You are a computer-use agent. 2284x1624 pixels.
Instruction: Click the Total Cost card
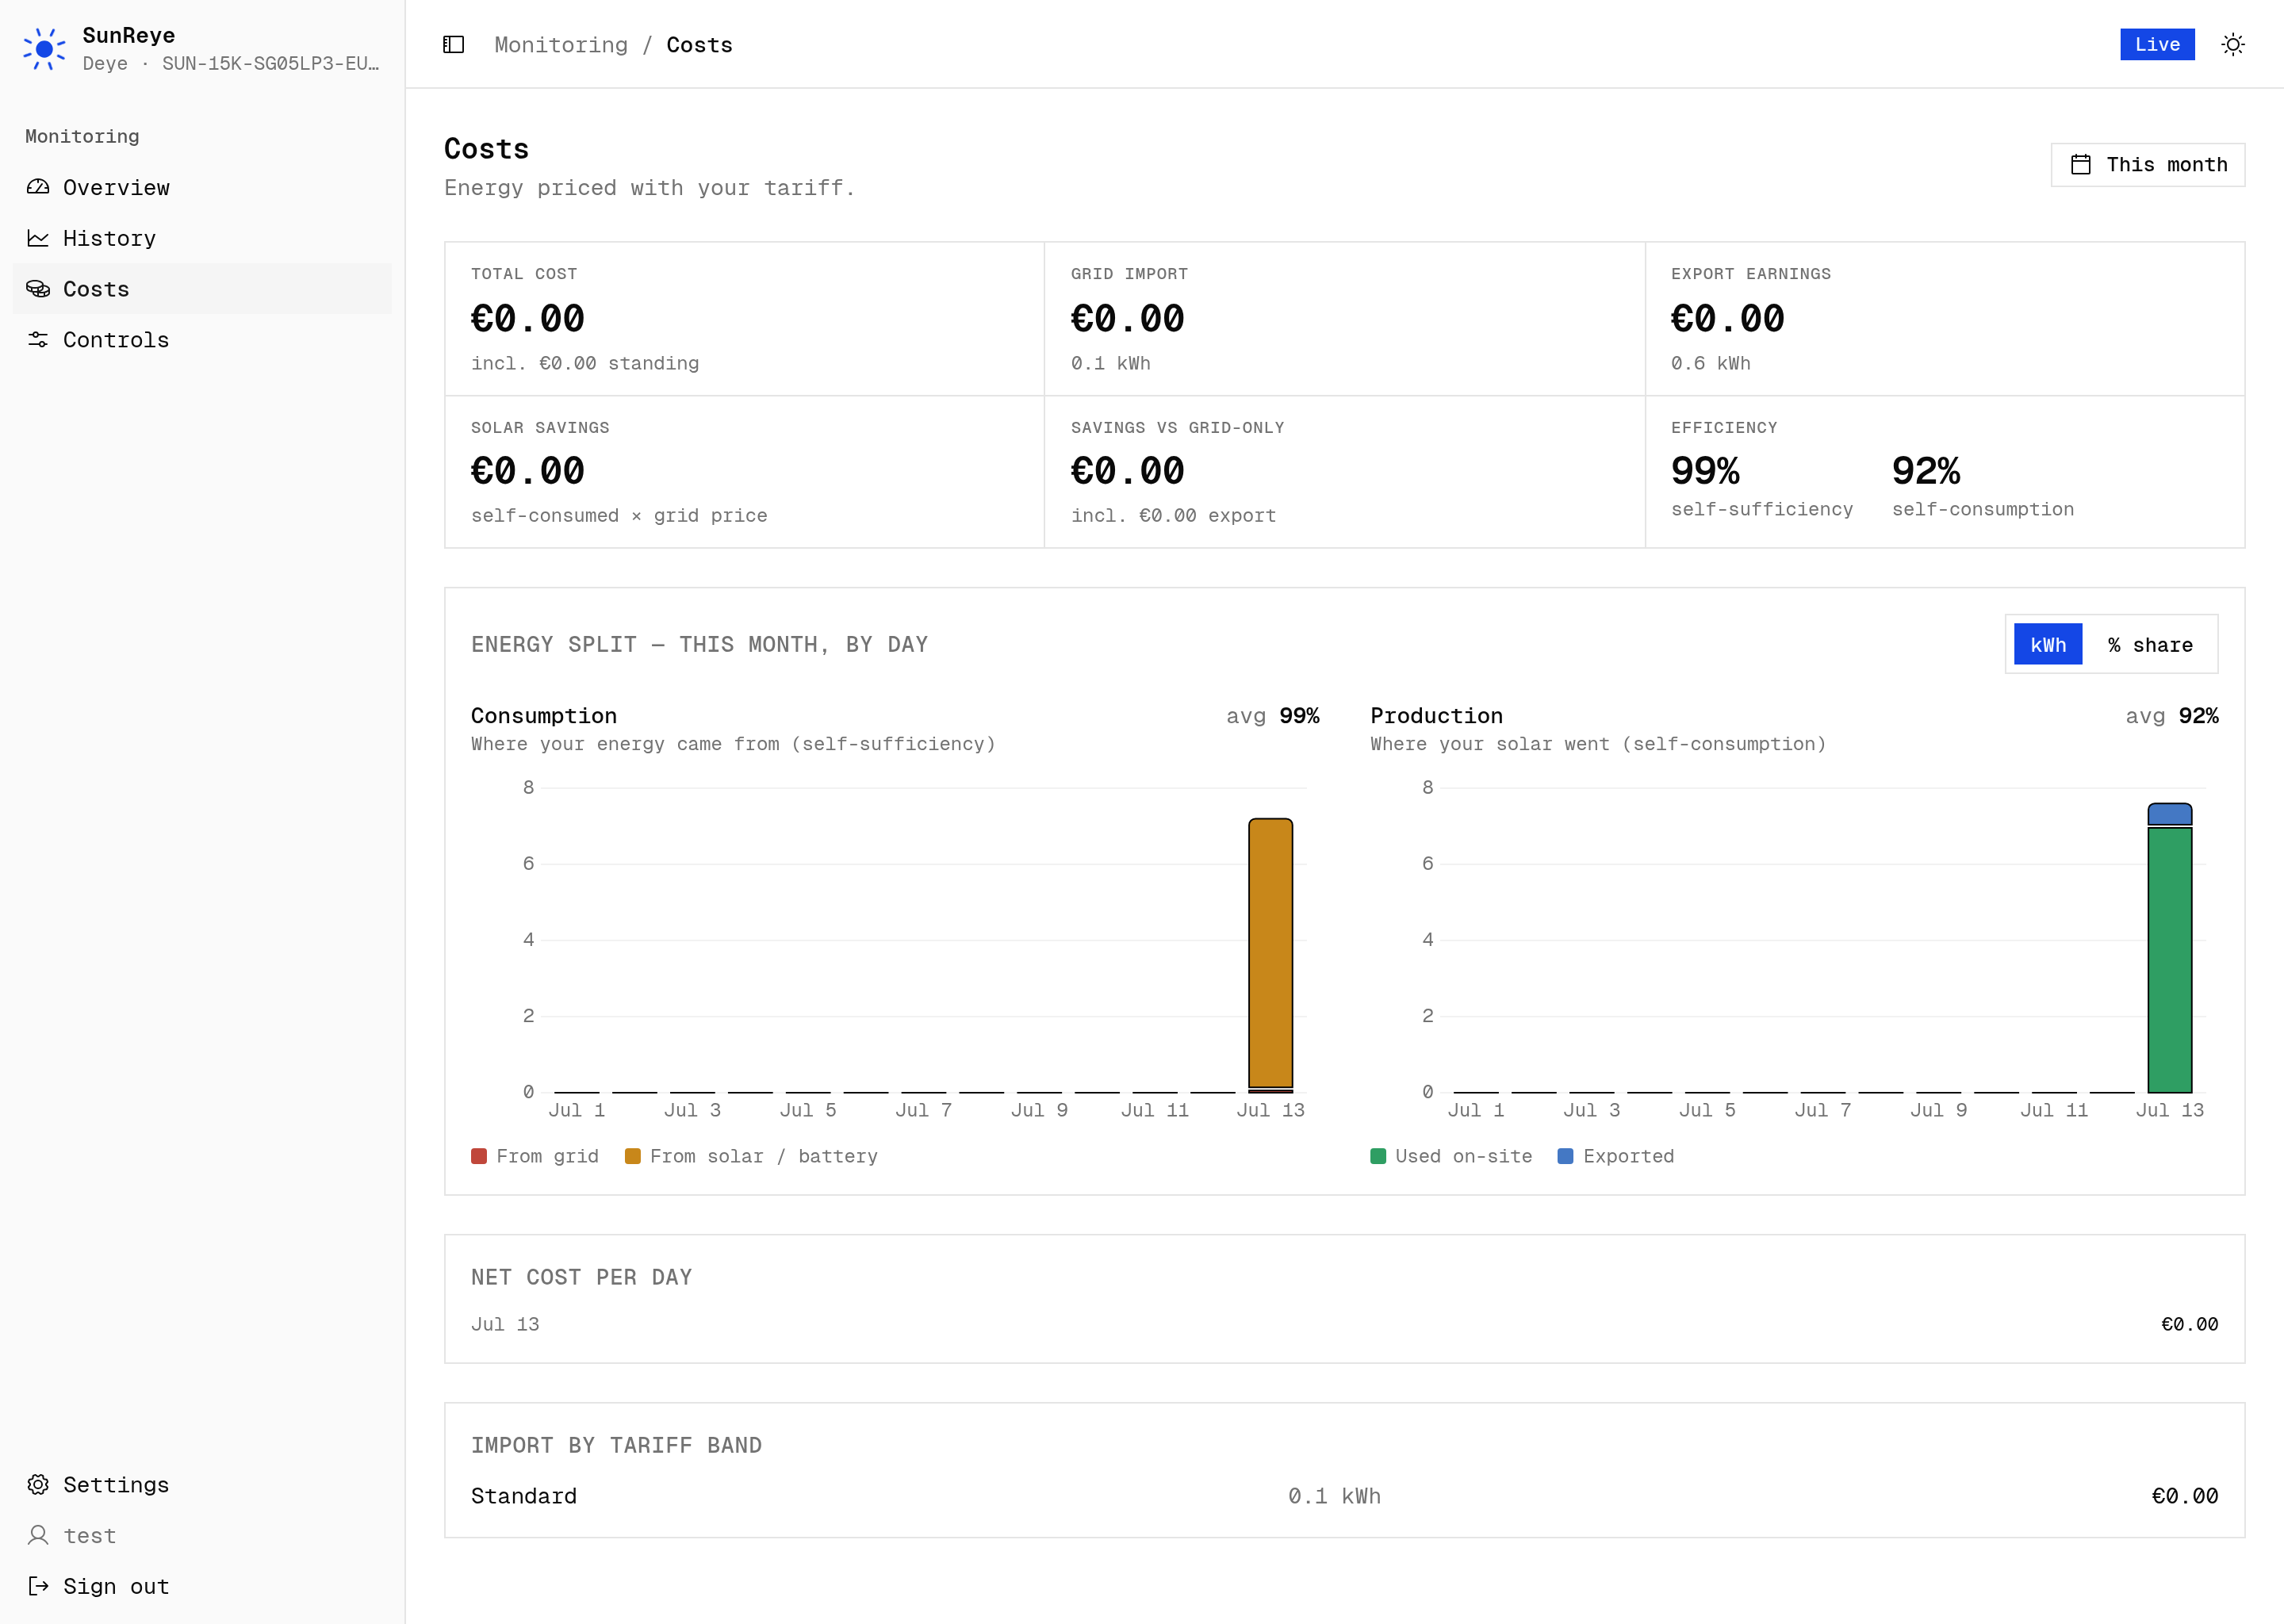click(744, 319)
